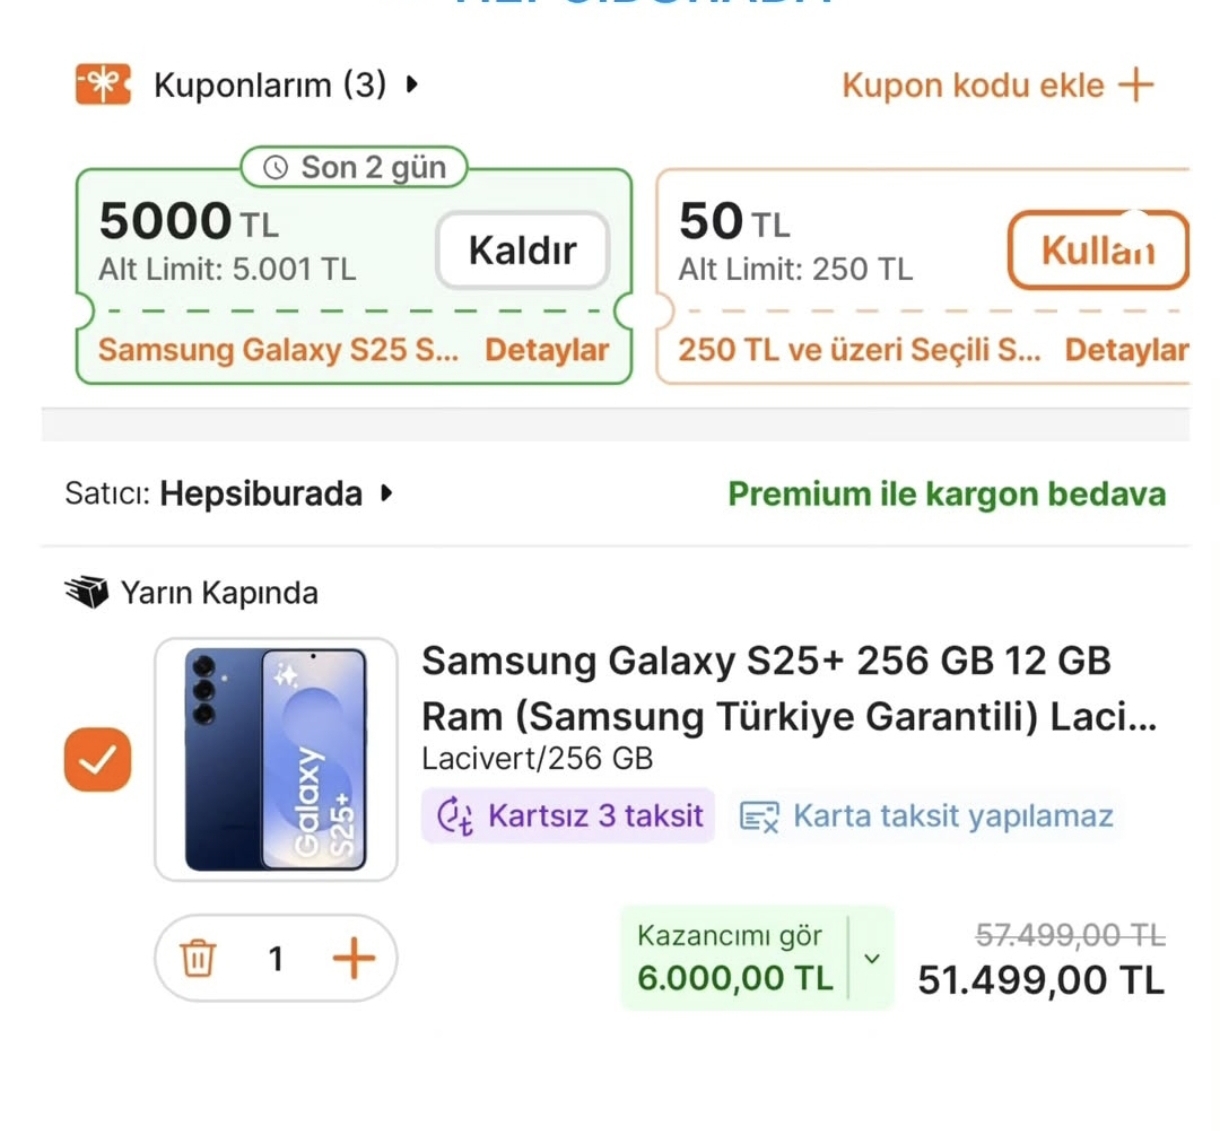View Detaylar of the 50 TL coupon
The height and width of the screenshot is (1131, 1220).
1126,350
